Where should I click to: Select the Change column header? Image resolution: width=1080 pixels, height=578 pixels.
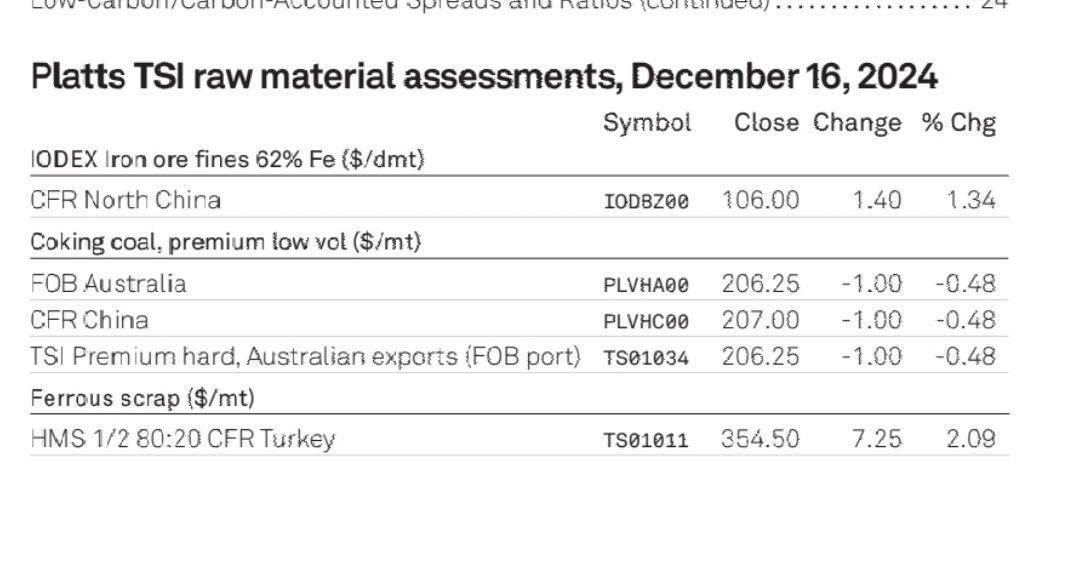(x=857, y=124)
